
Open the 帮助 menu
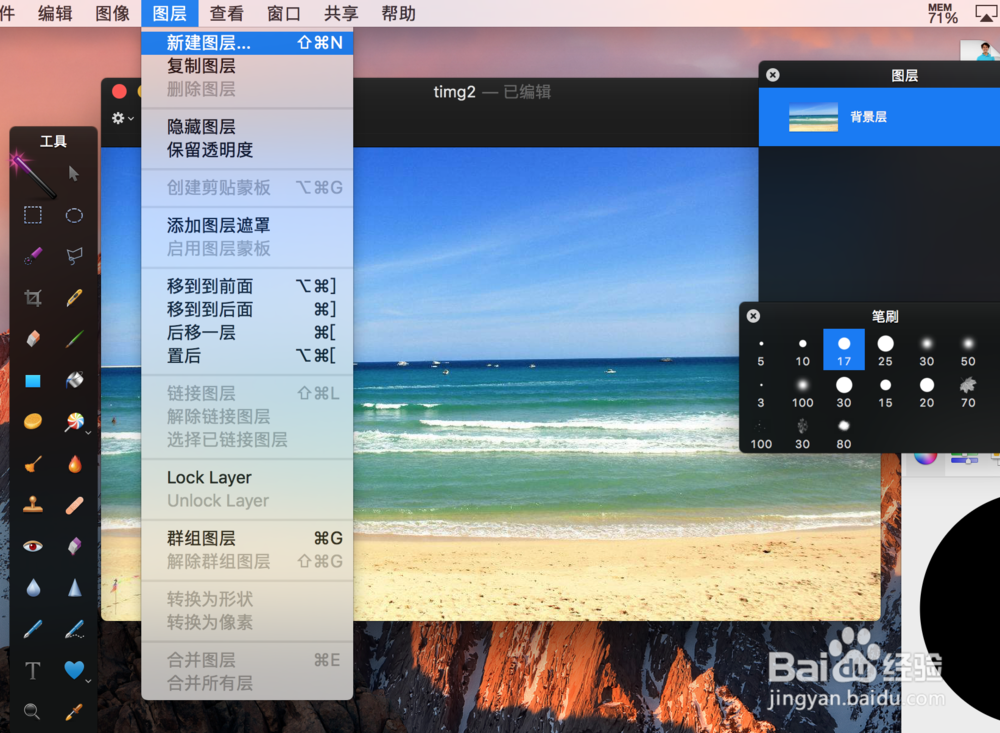(399, 13)
